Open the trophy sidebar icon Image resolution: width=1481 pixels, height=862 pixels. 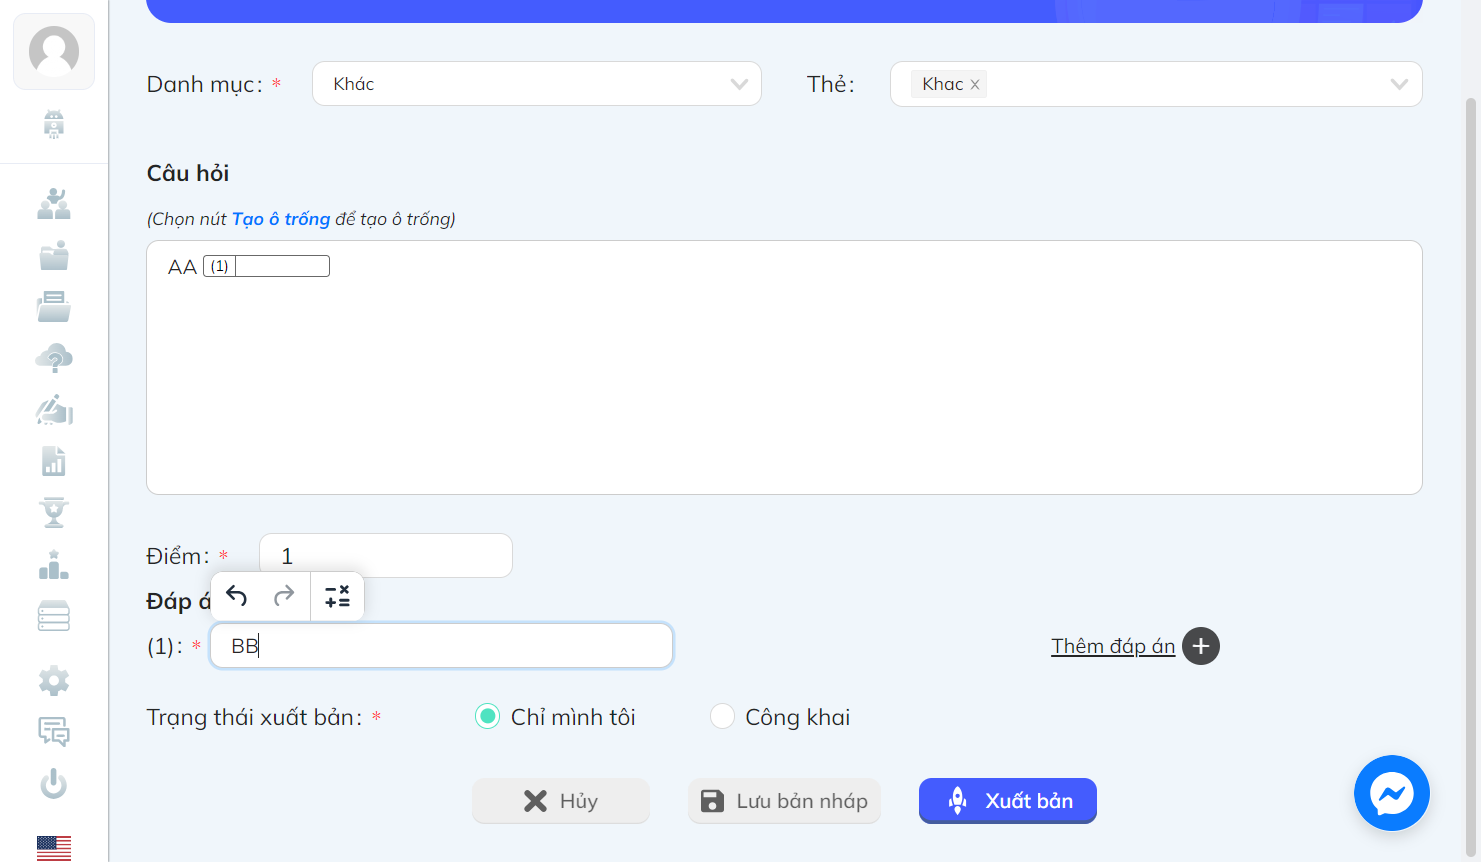(x=54, y=512)
